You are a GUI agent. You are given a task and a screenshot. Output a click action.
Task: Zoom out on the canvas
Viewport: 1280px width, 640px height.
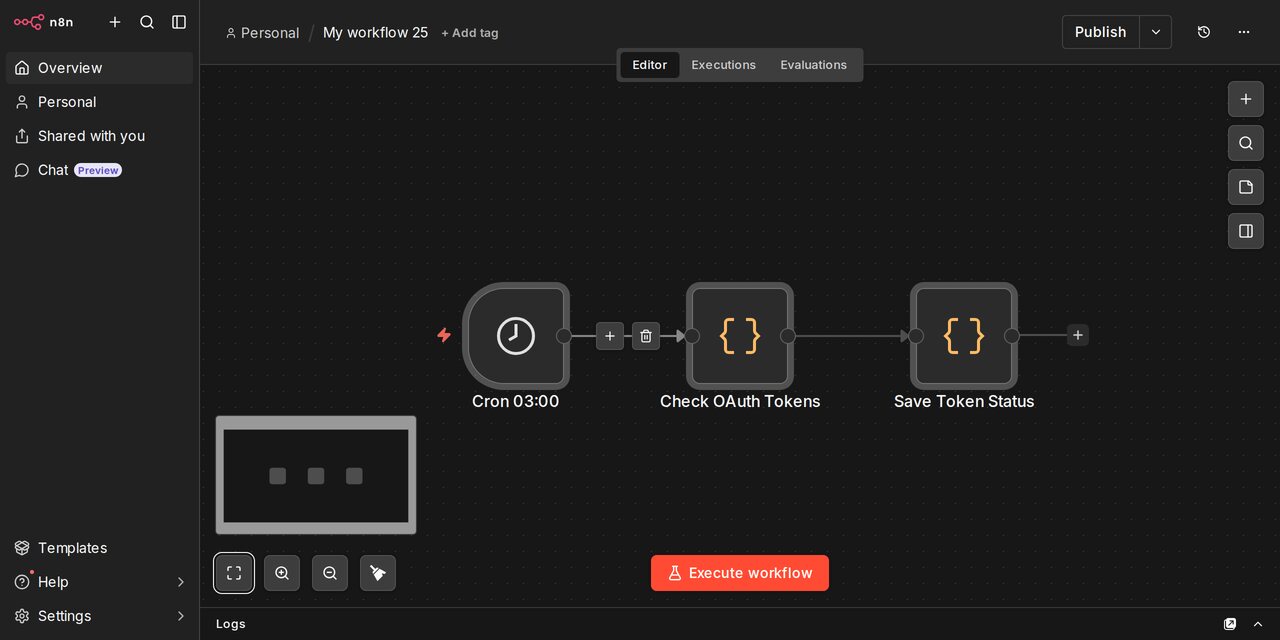tap(330, 573)
